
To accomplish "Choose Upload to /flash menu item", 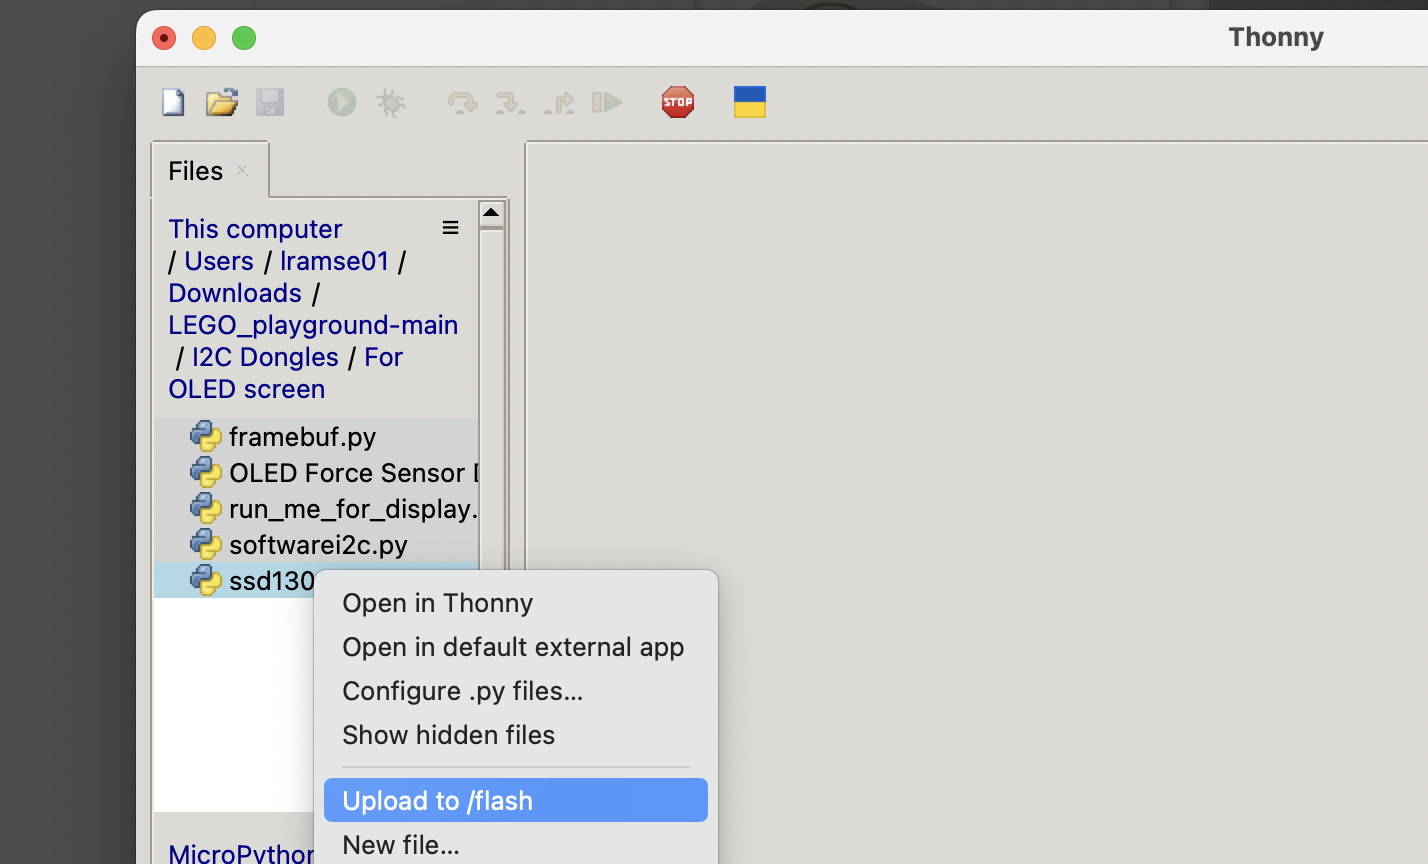I will coord(516,800).
